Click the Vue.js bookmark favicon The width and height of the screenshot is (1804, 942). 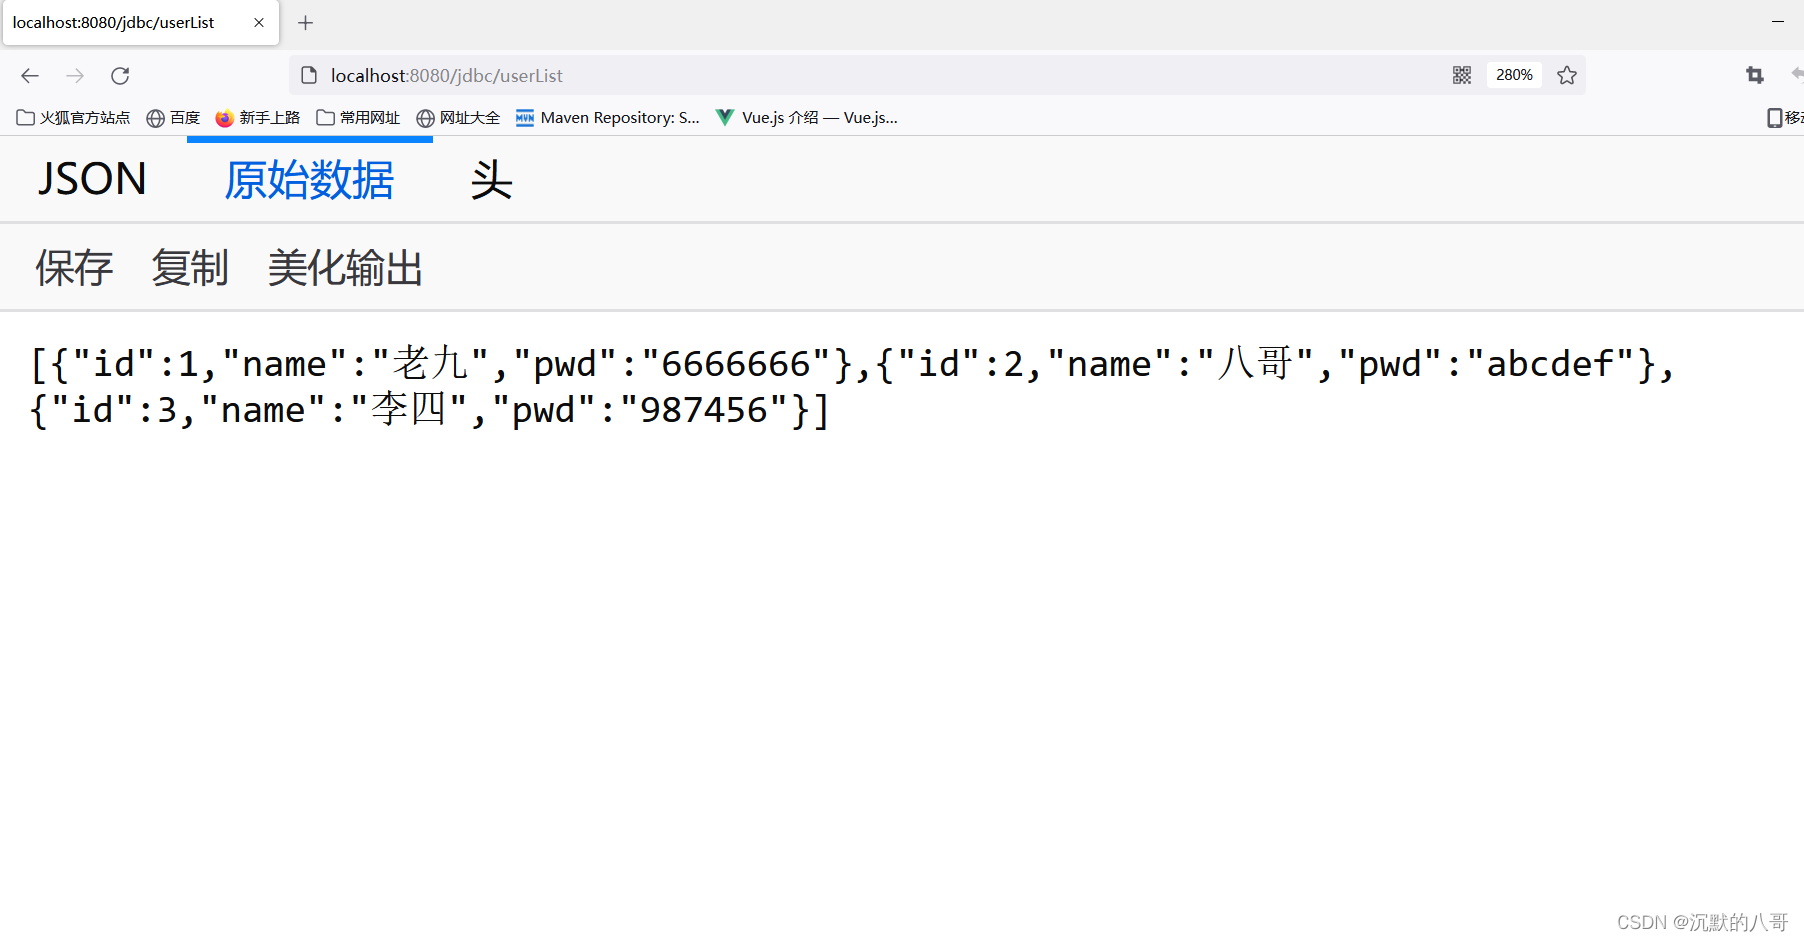[x=724, y=117]
